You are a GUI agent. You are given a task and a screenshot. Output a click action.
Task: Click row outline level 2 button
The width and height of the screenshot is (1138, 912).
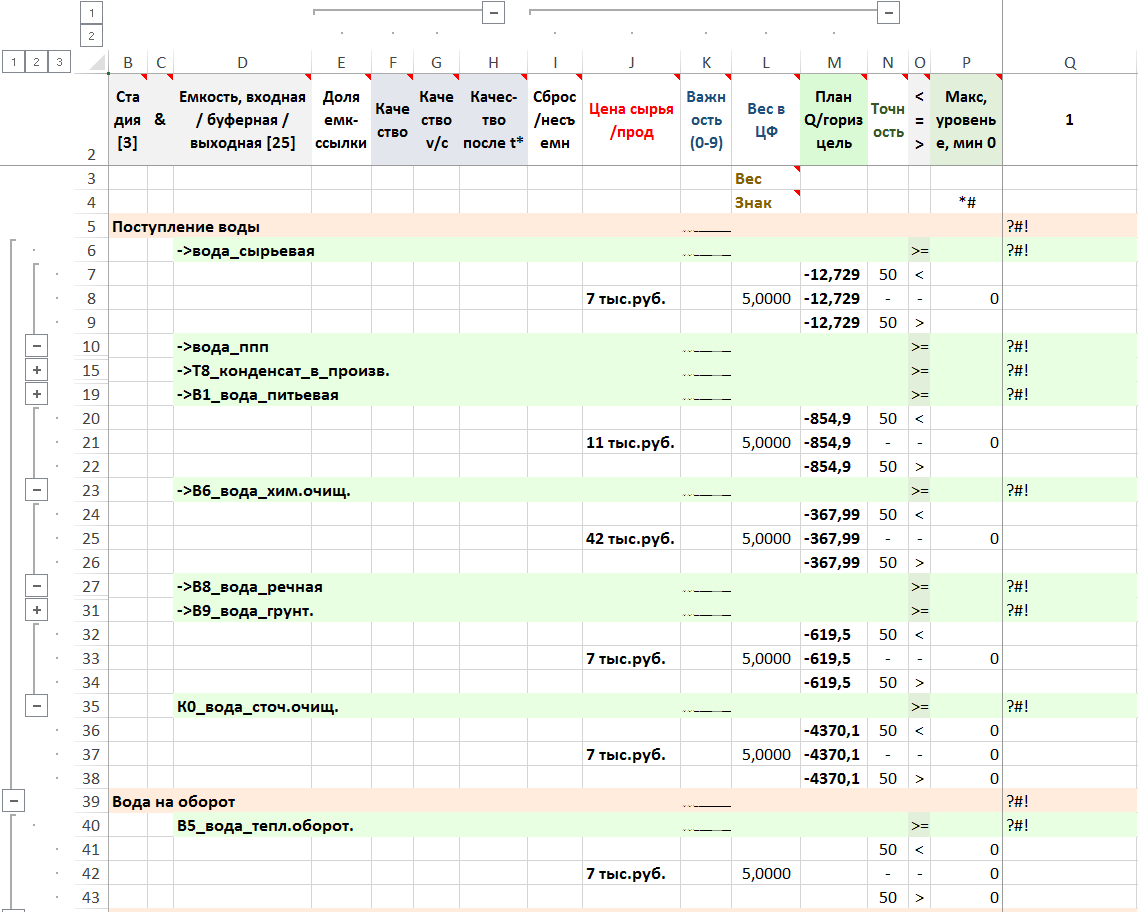(36, 62)
